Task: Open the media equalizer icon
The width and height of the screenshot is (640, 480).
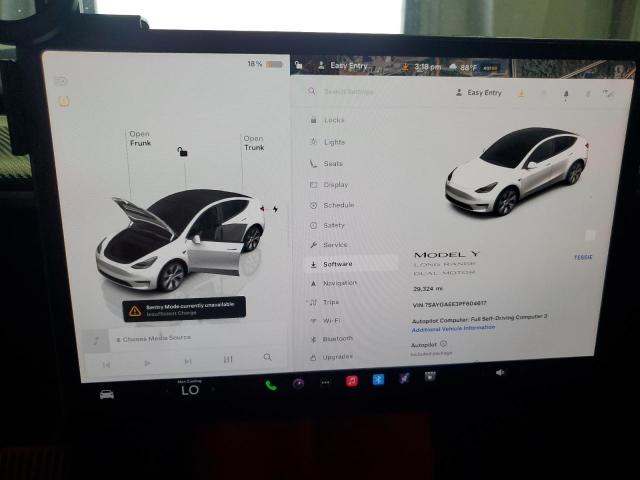Action: (x=228, y=360)
